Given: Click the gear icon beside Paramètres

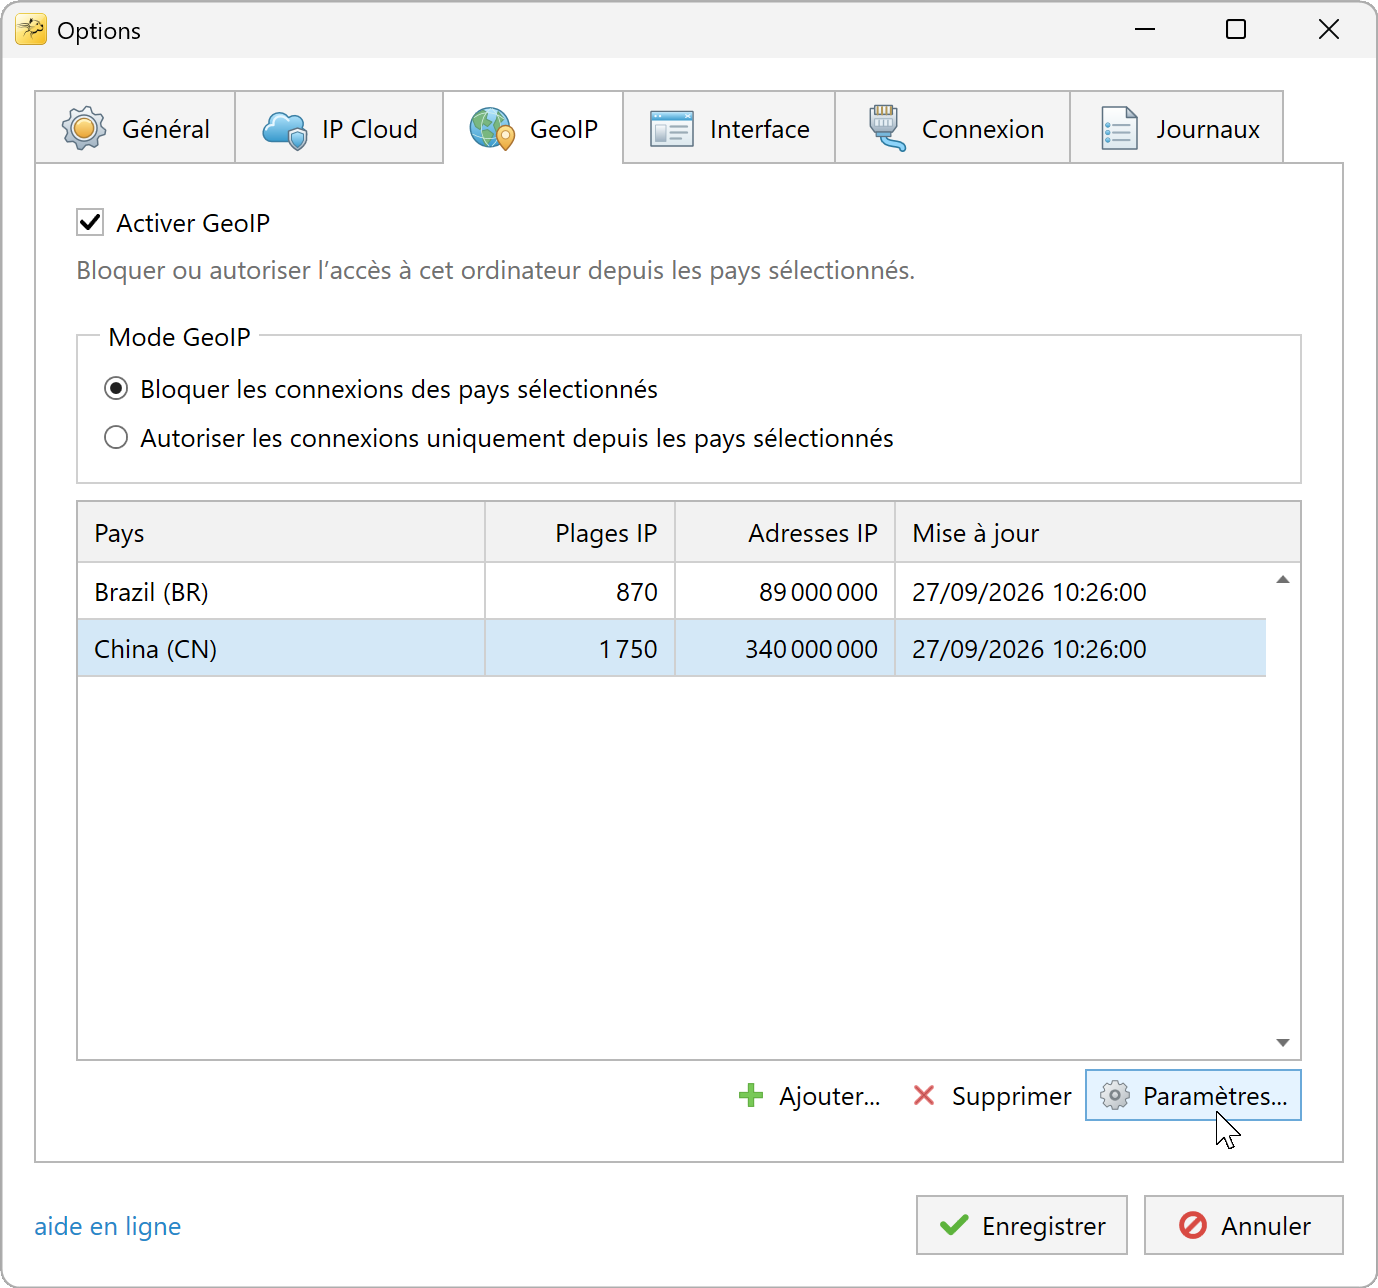Looking at the screenshot, I should point(1115,1096).
